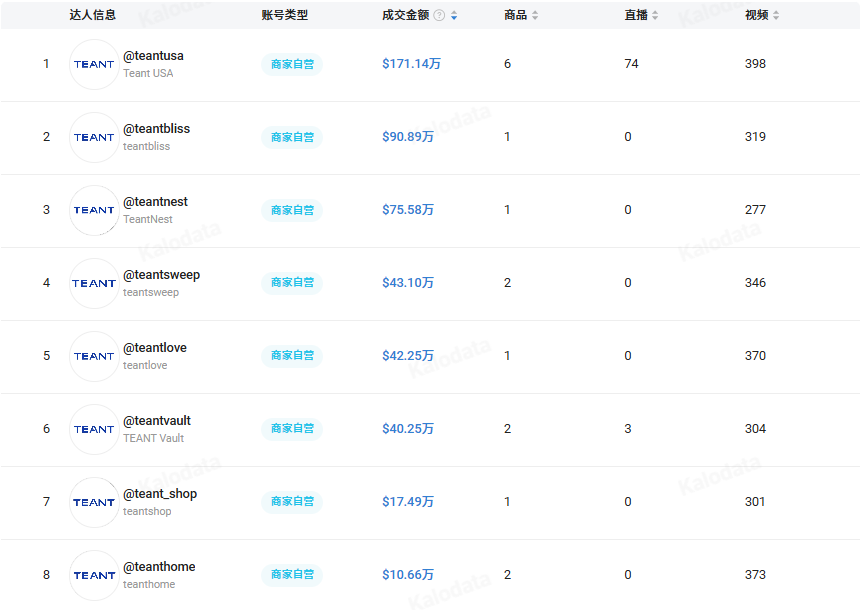Open the @teanthome username link
Viewport: 861px width, 610px height.
(x=157, y=566)
